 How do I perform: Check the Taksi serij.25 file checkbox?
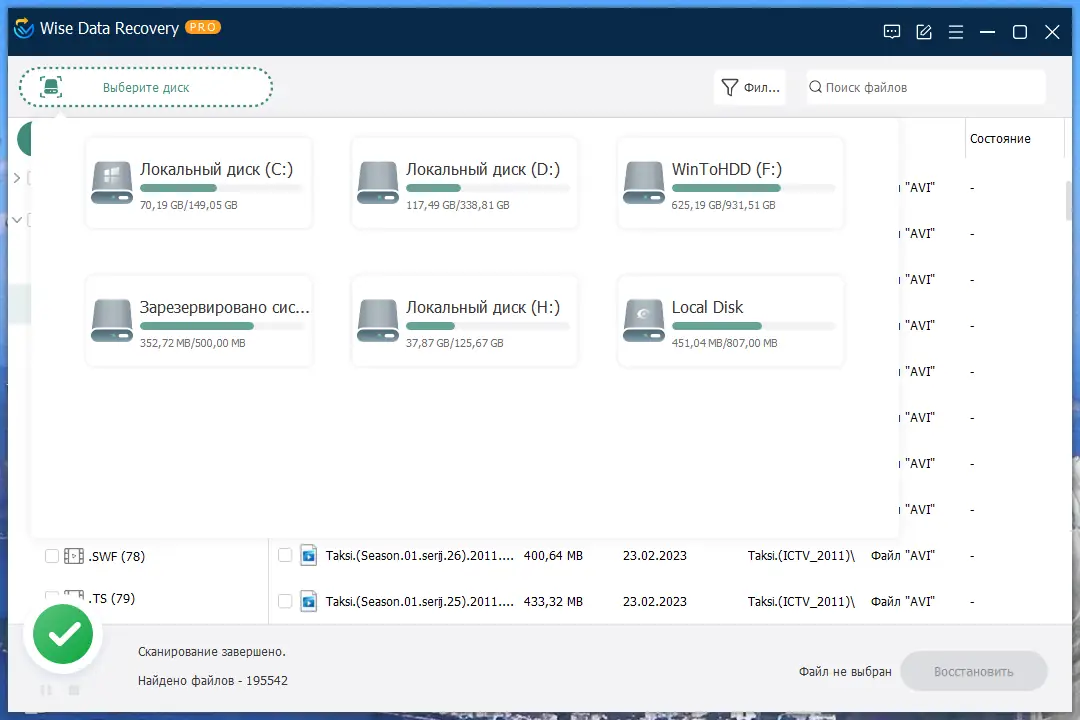click(x=285, y=601)
